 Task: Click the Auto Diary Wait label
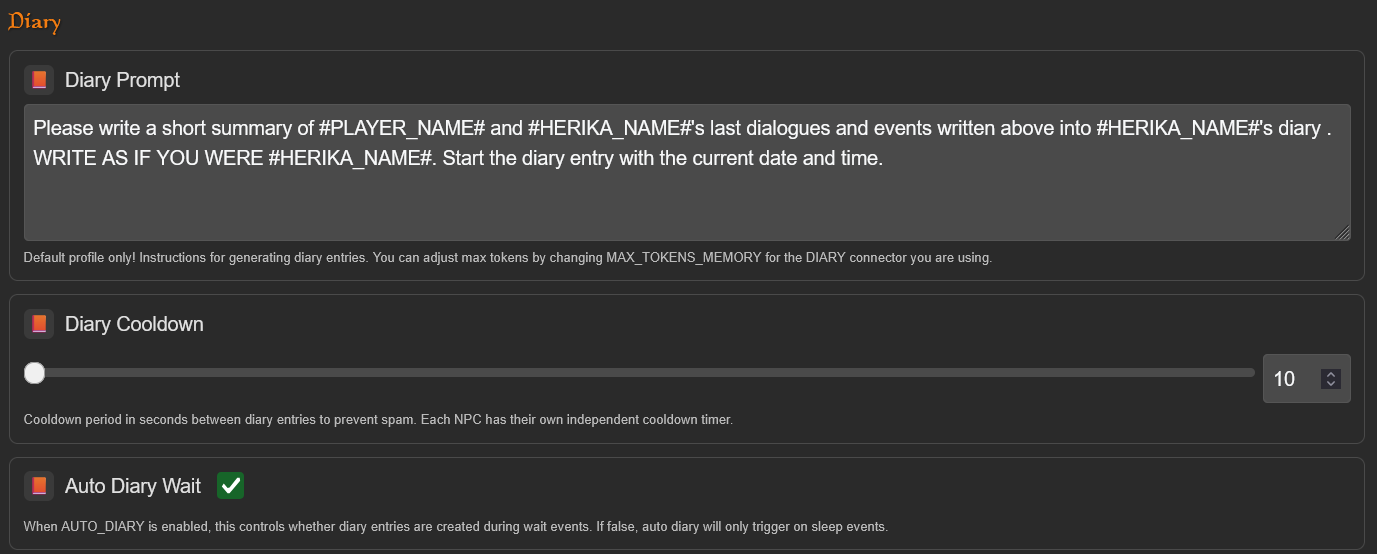[x=133, y=486]
